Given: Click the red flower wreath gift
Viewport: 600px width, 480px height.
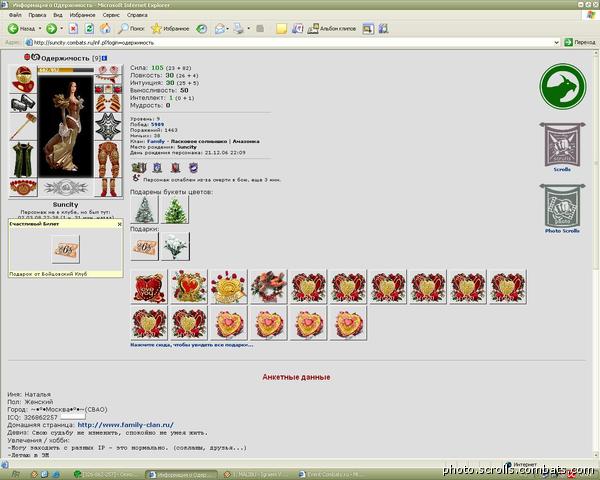Looking at the screenshot, I should pyautogui.click(x=269, y=287).
